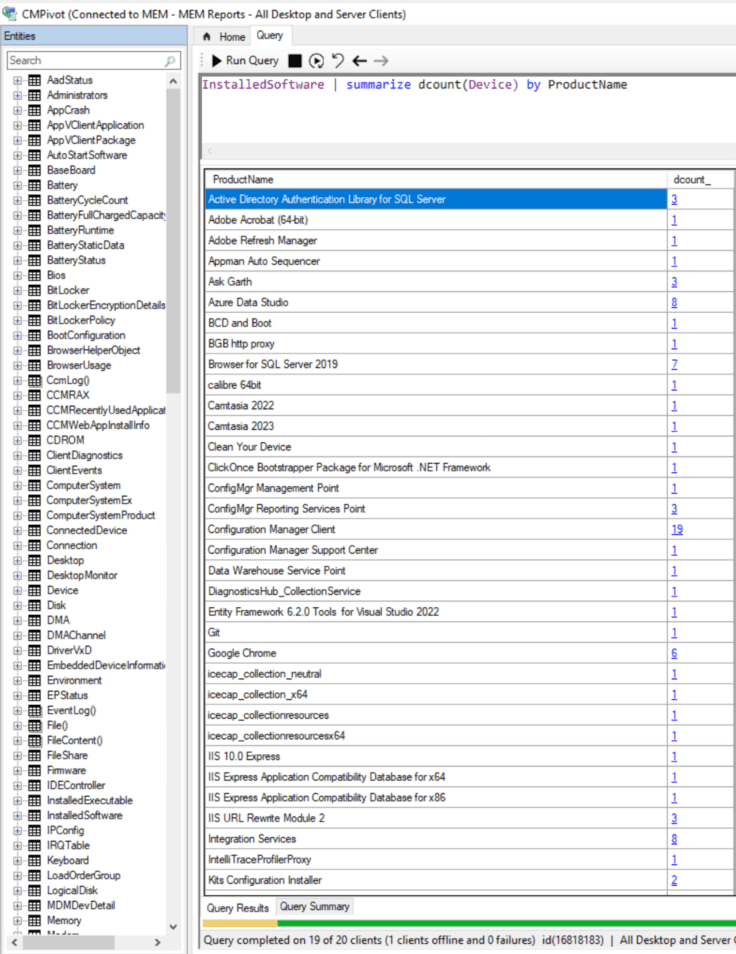Expand the Administrators entity node
Screen dimensions: 736x954
point(18,96)
